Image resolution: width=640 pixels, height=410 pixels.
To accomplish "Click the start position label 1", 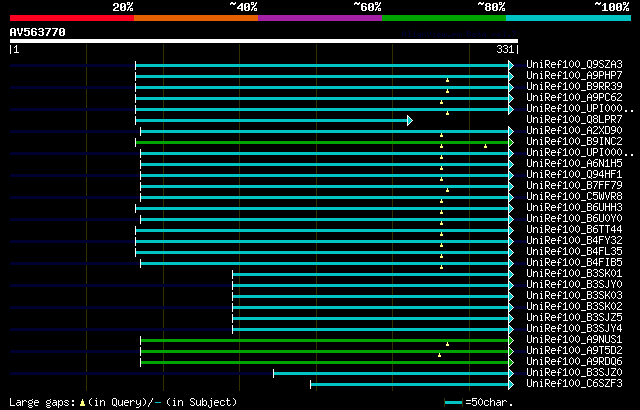I will pyautogui.click(x=16, y=49).
